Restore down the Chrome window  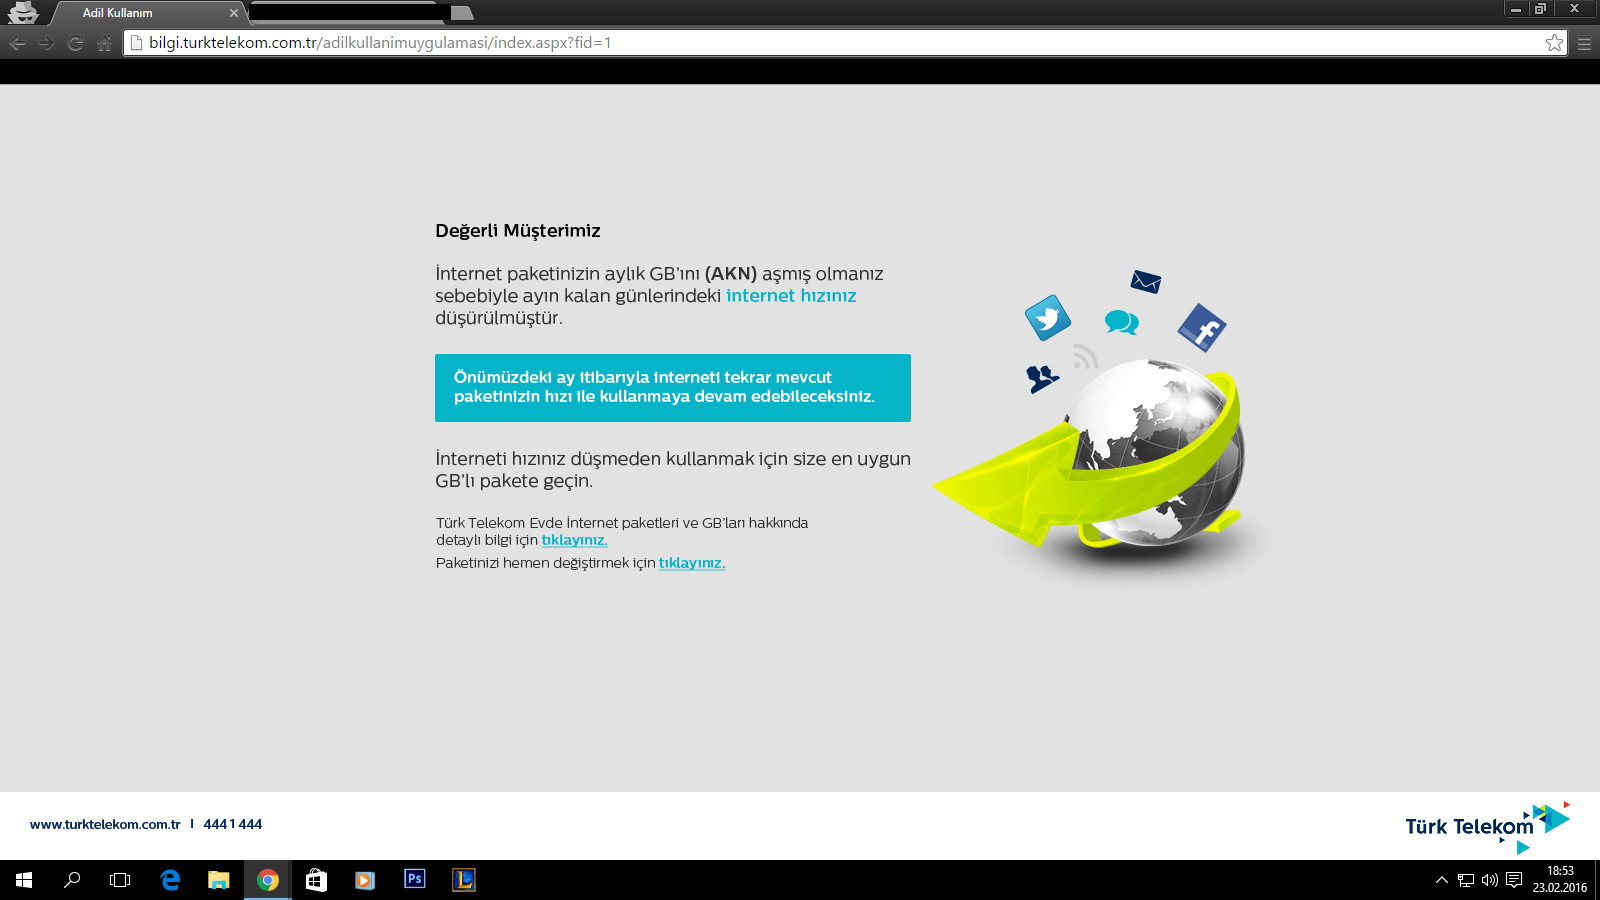(1540, 8)
